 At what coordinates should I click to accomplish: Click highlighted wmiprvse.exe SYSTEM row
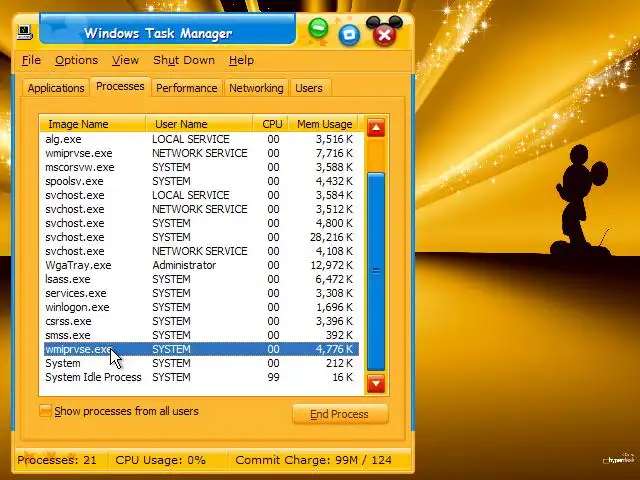(201, 349)
